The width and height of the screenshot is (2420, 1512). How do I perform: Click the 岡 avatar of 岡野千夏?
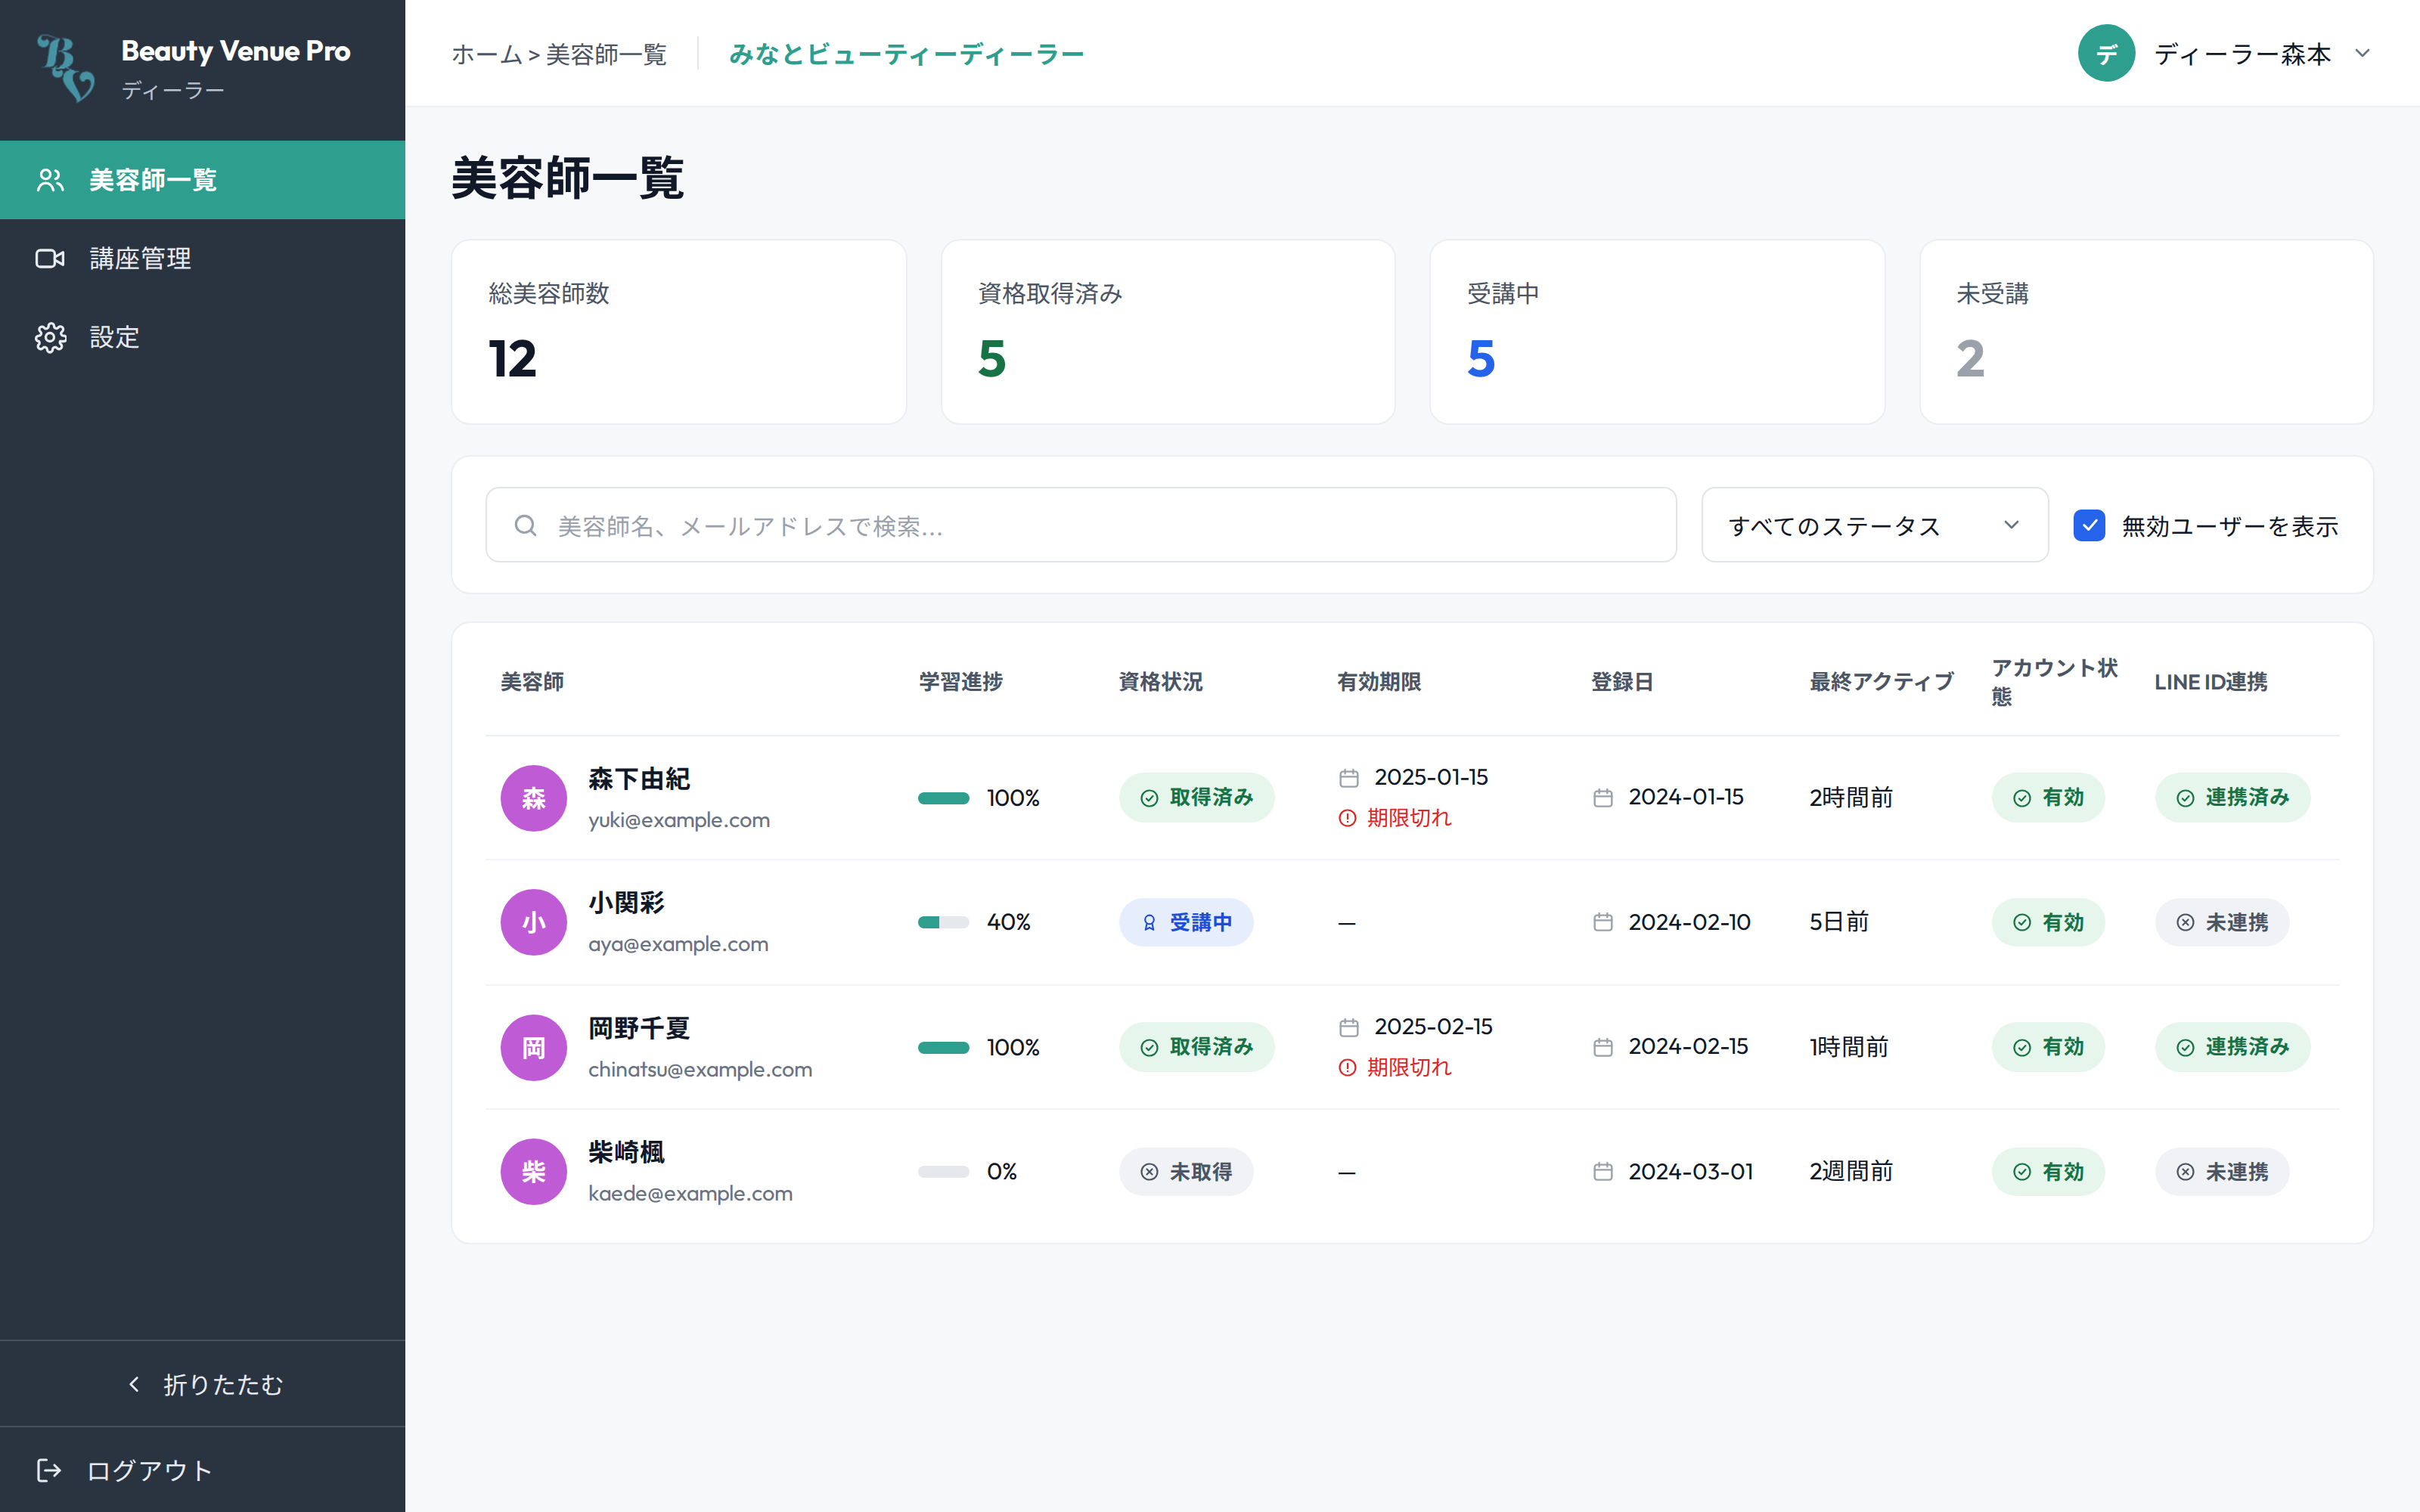tap(534, 1047)
